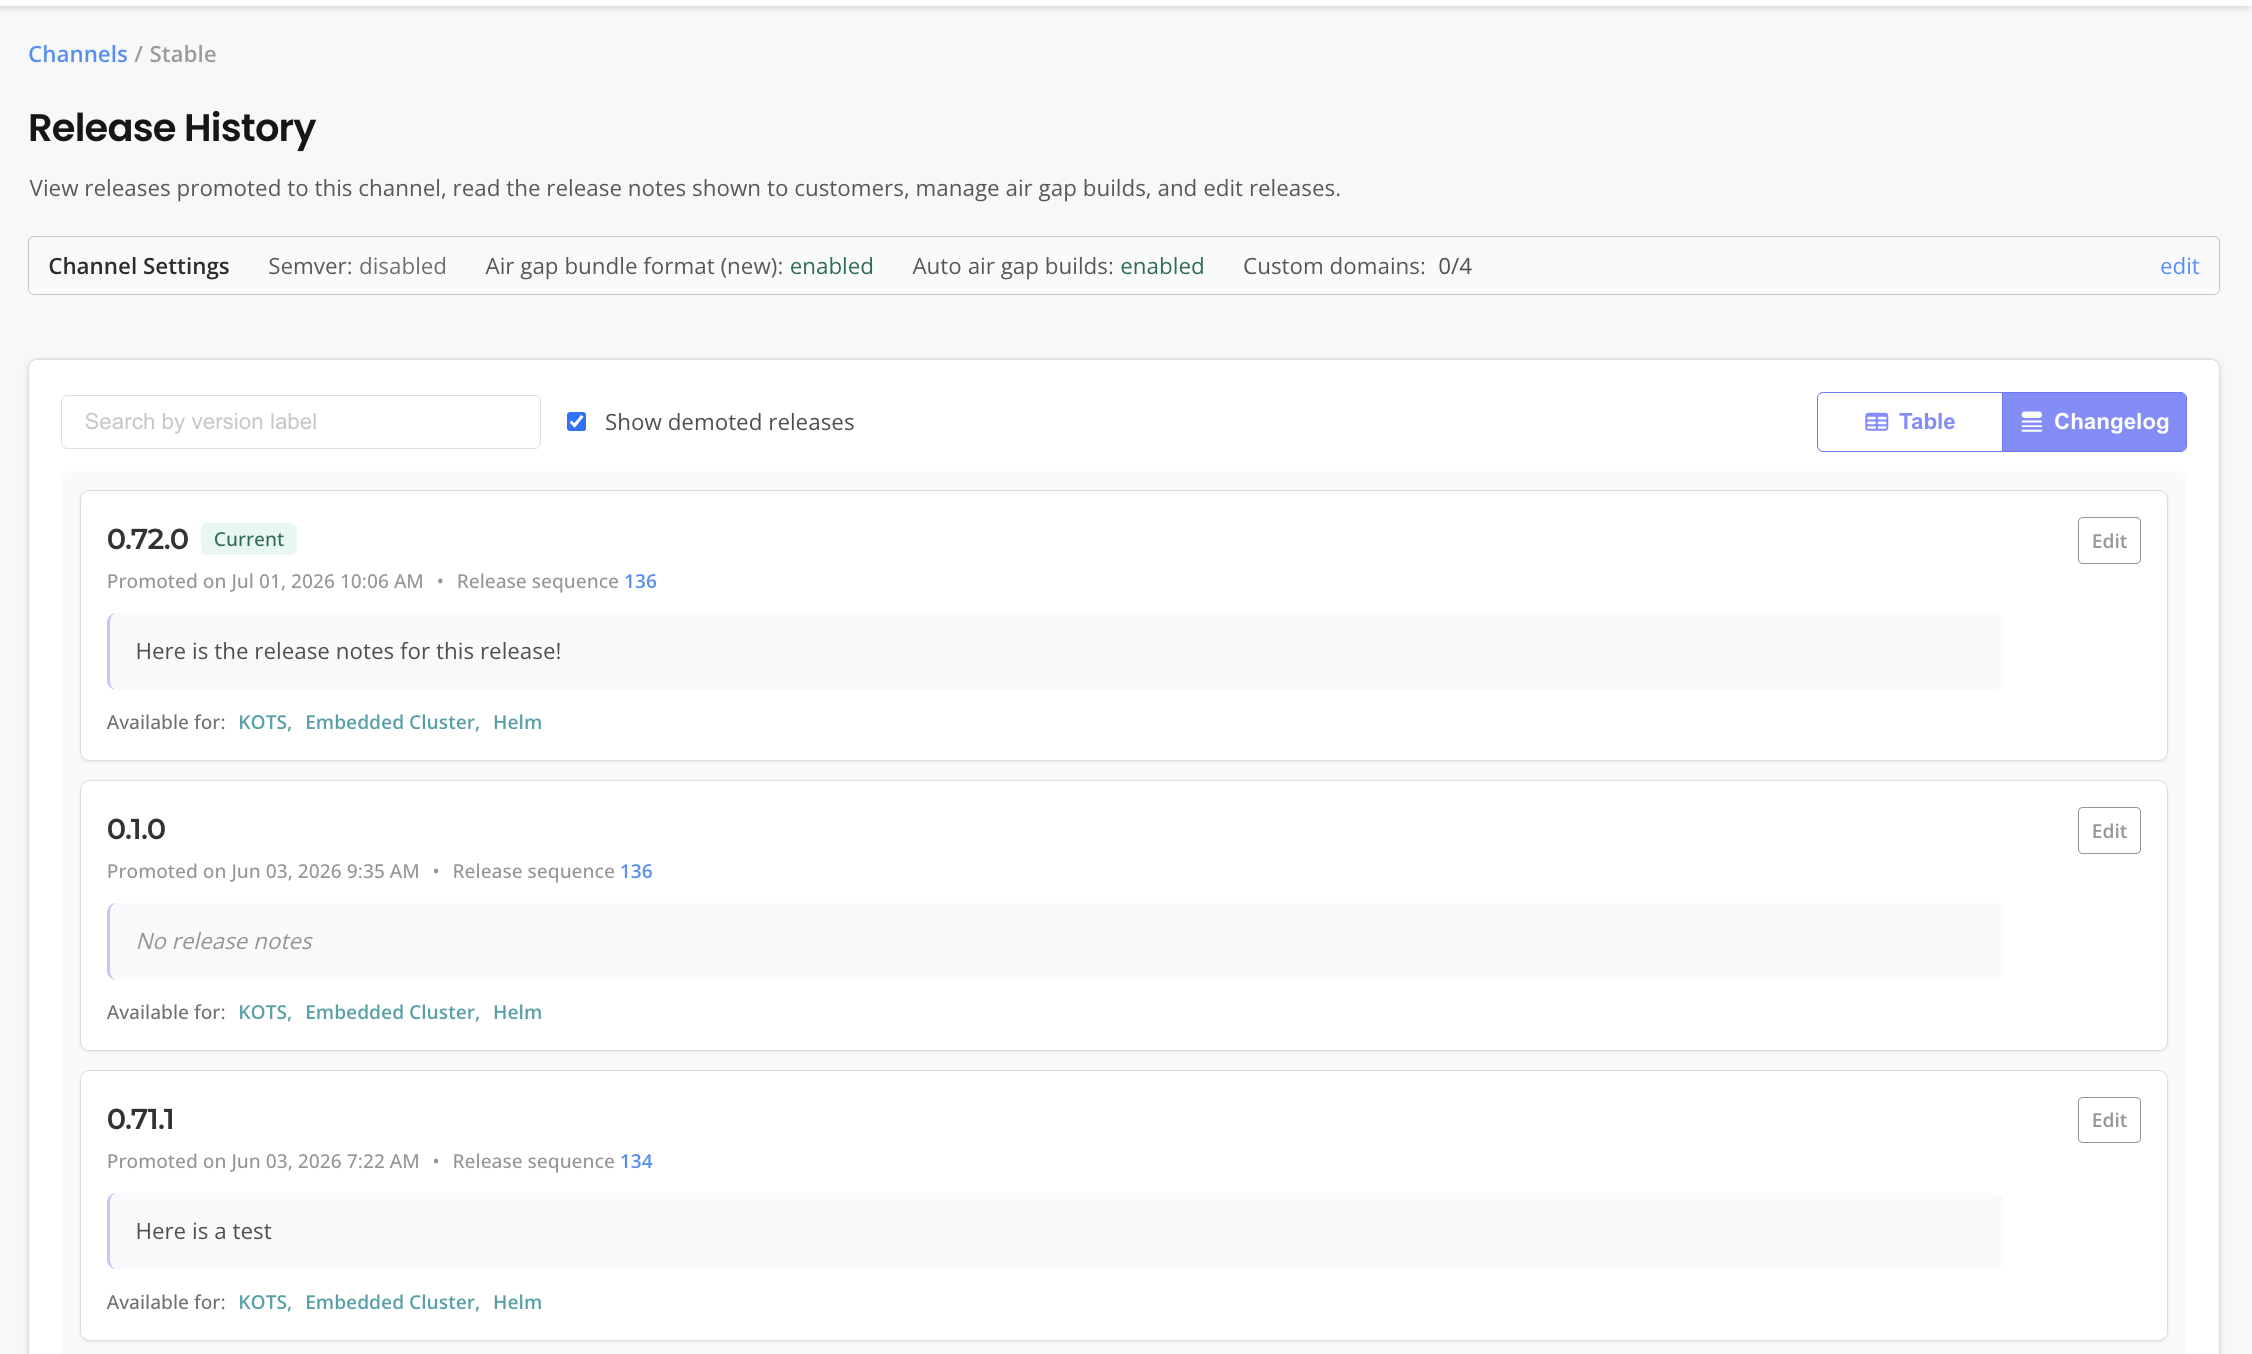Open release sequence 136 for 0.72.0
The image size is (2252, 1354).
640,581
